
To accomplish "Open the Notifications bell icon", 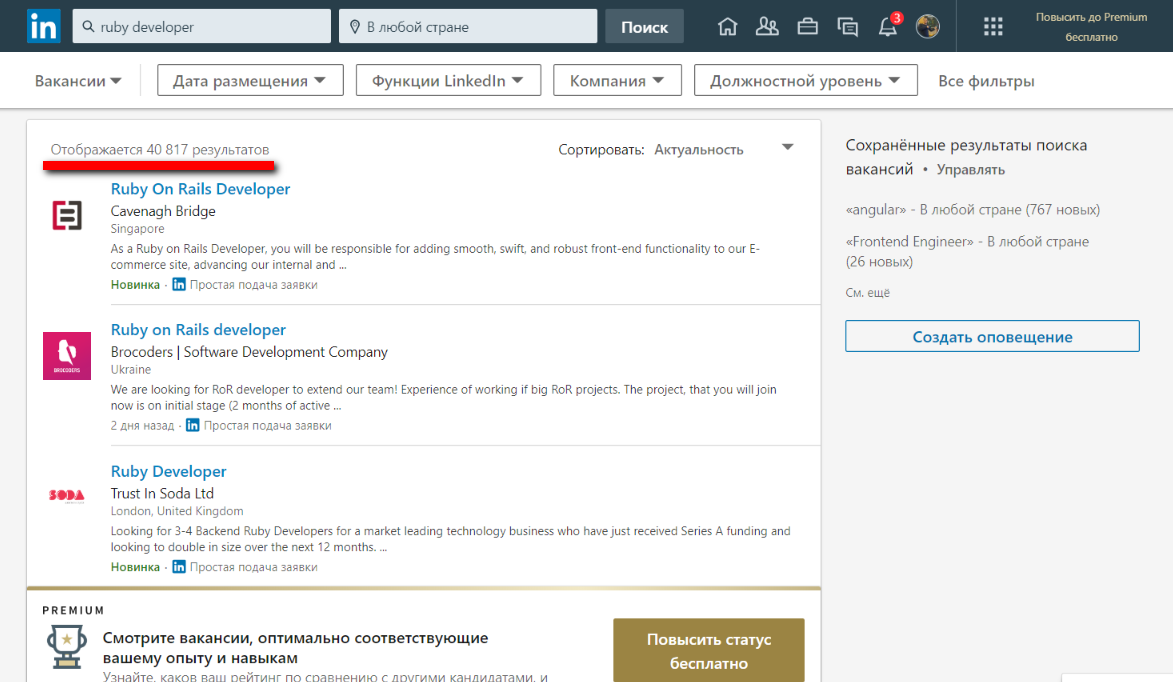I will (888, 27).
